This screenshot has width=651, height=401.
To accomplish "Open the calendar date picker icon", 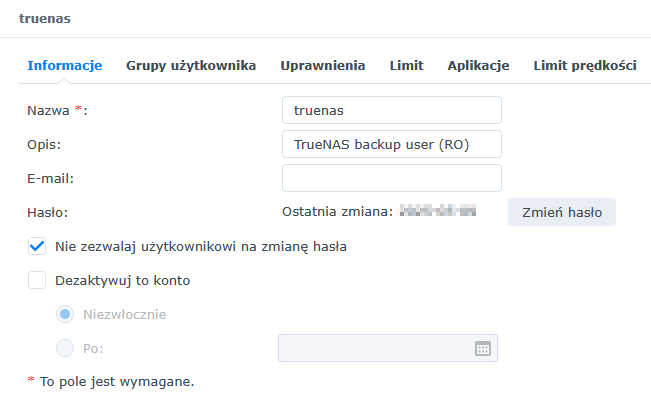I will click(x=482, y=348).
